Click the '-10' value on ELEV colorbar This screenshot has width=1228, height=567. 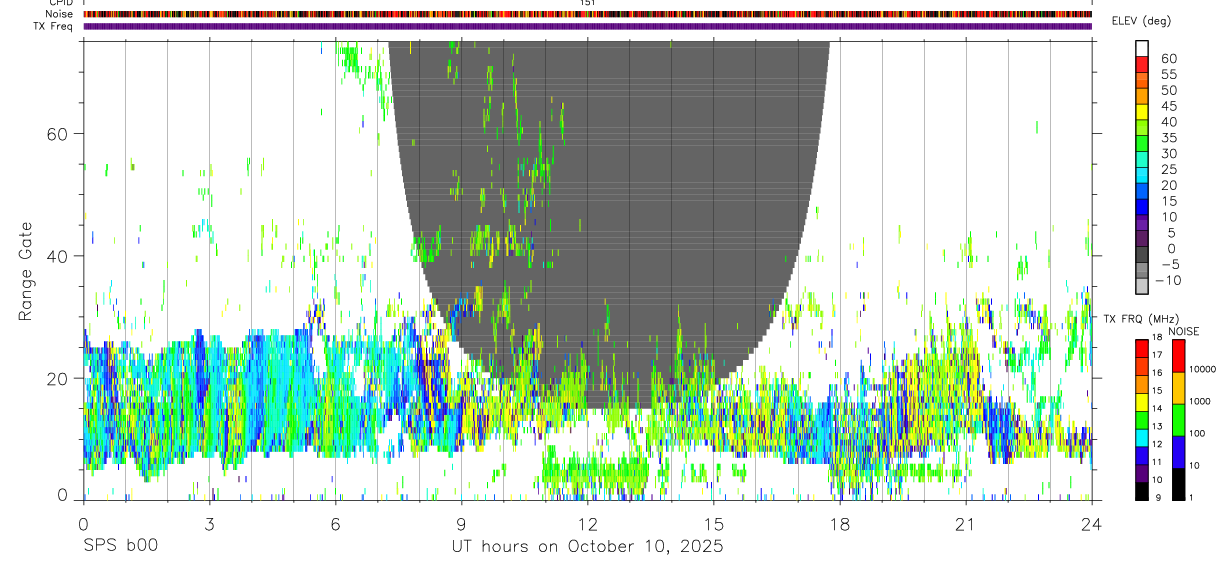pyautogui.click(x=1168, y=281)
